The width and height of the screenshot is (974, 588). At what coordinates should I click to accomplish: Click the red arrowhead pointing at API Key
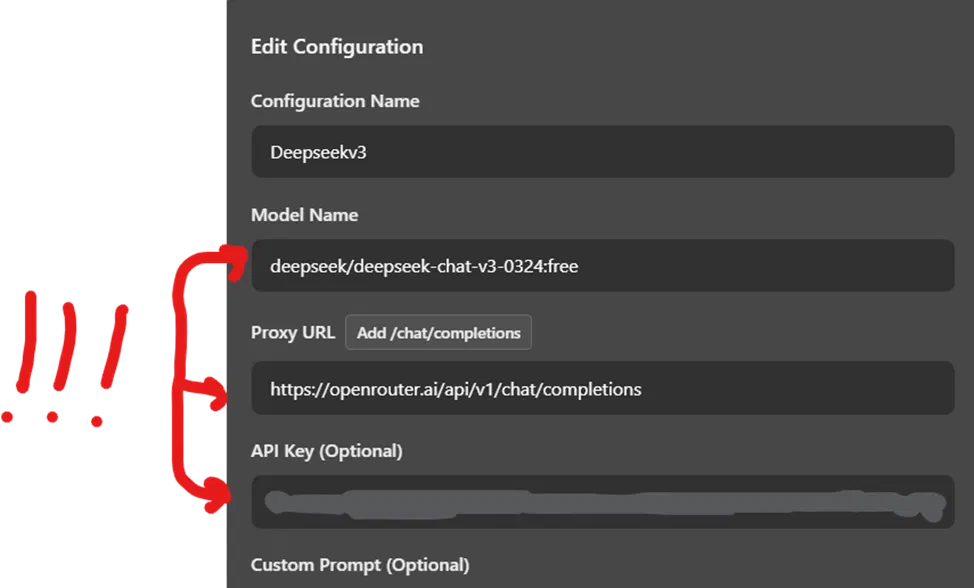215,495
